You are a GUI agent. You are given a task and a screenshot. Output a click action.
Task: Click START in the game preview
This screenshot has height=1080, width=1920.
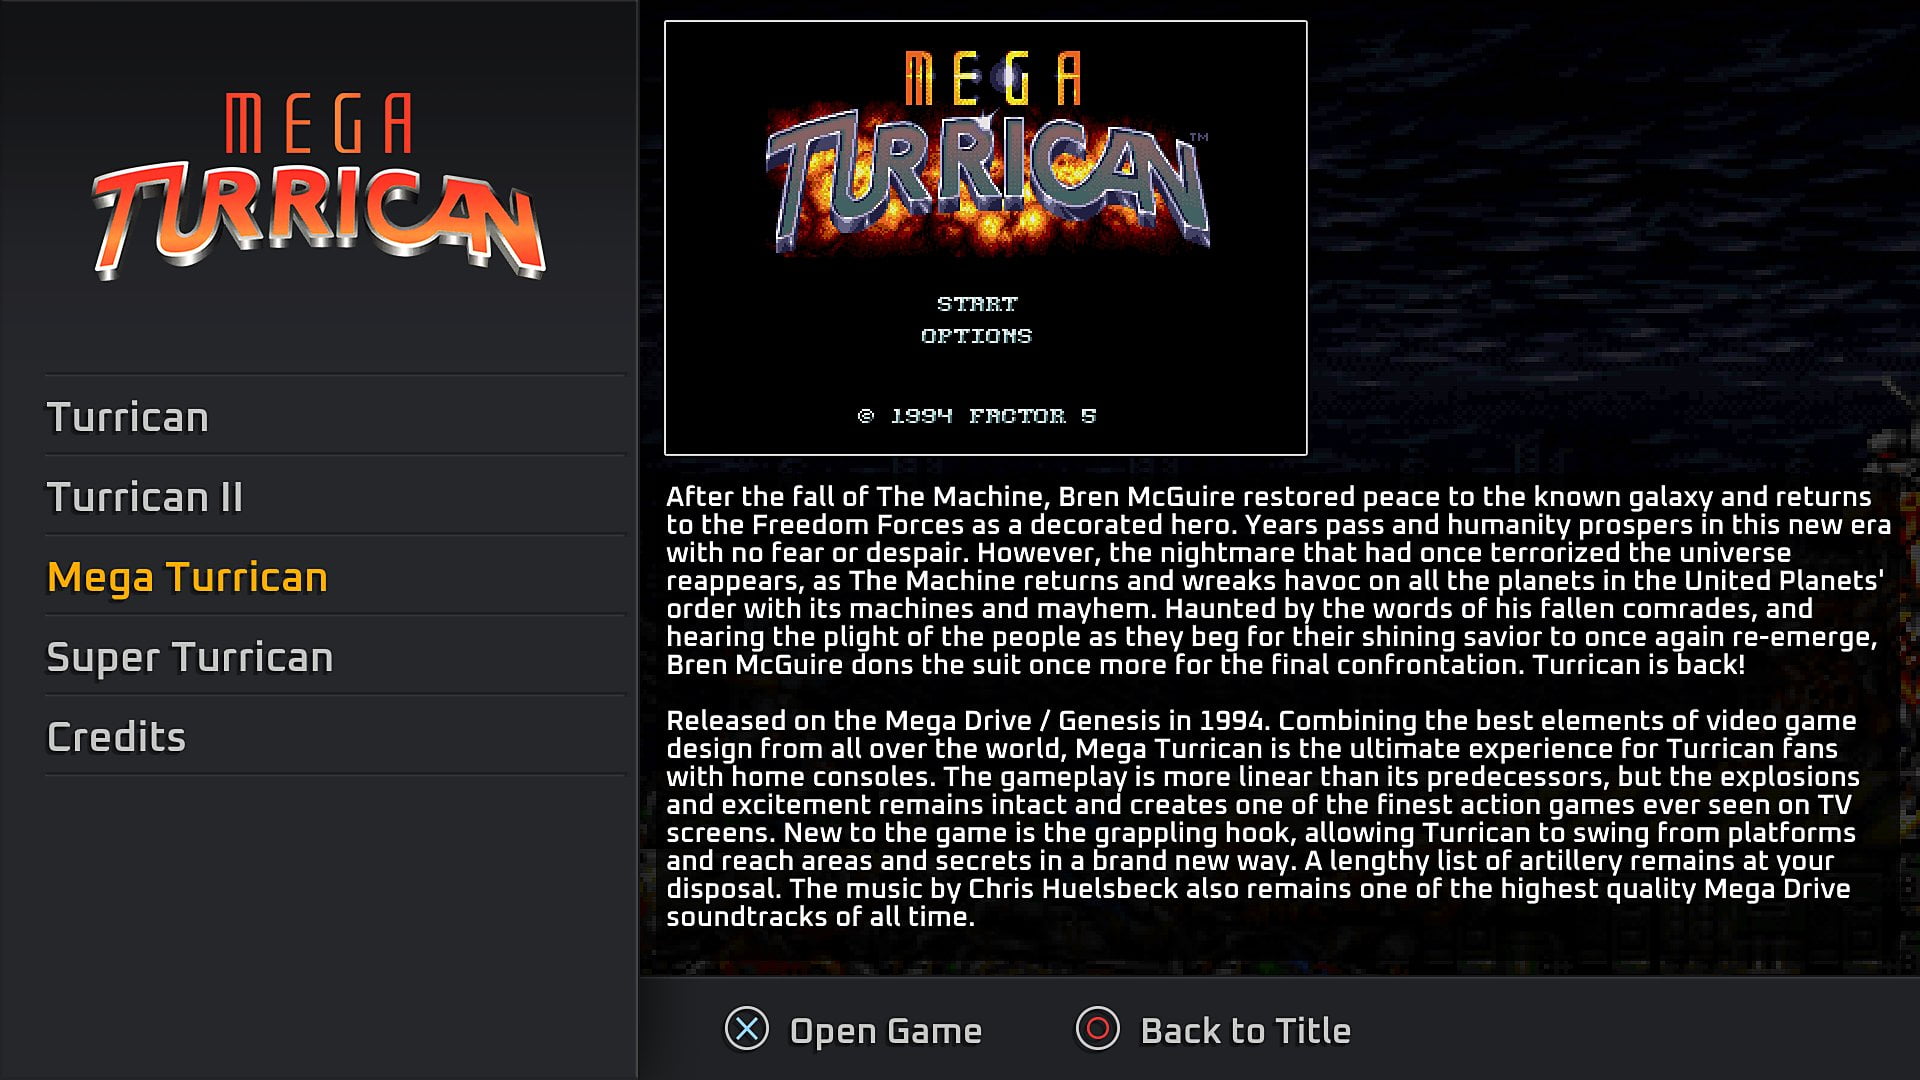[x=977, y=304]
